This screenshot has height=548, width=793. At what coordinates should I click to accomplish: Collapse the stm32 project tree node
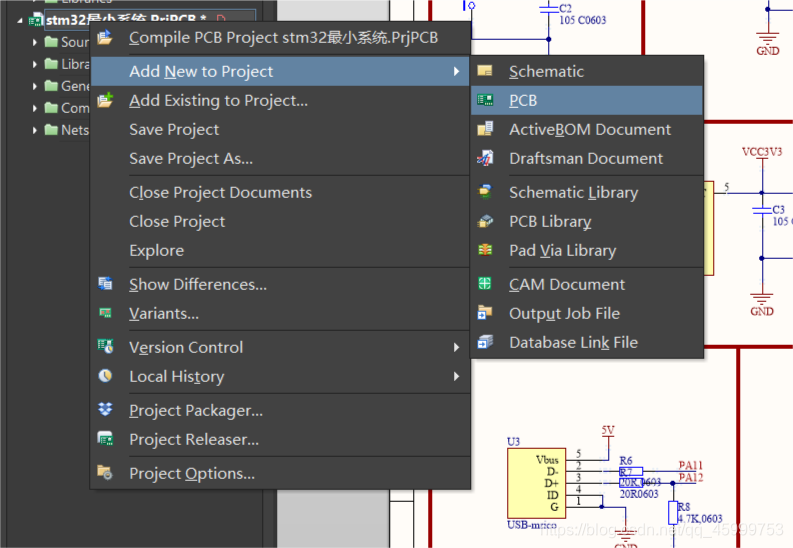[x=20, y=19]
